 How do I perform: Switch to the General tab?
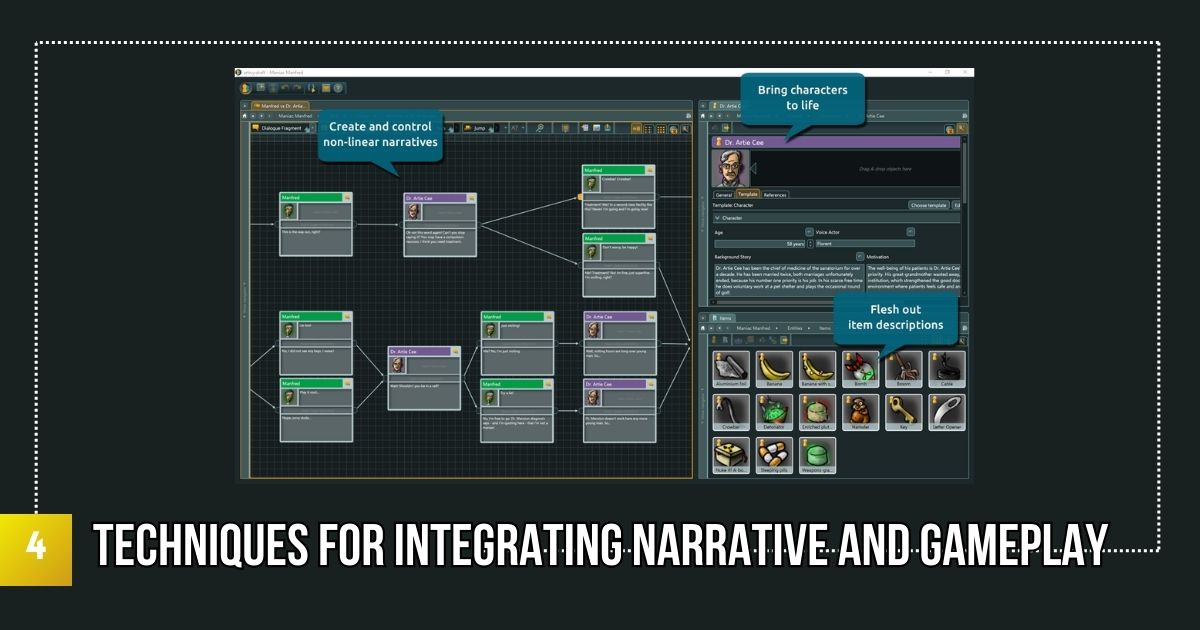[723, 194]
